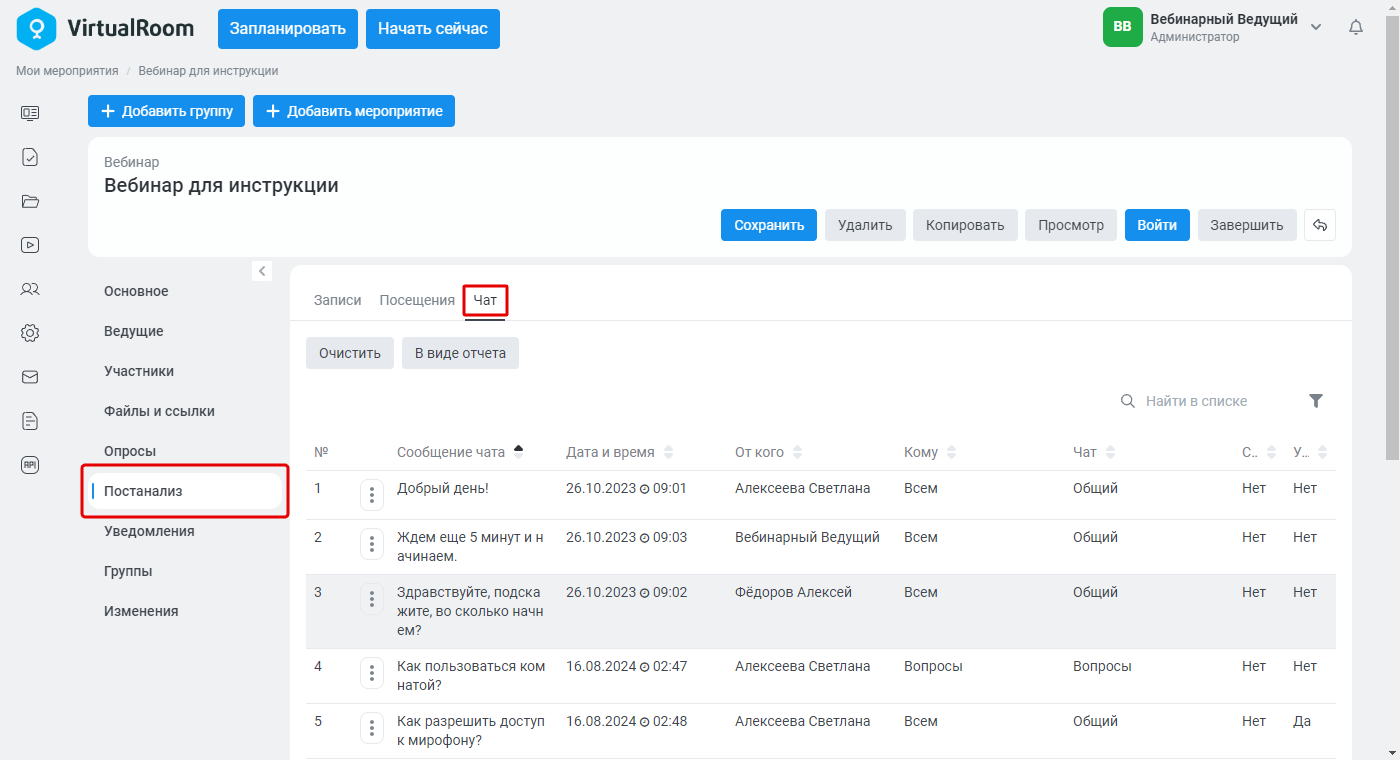This screenshot has width=1400, height=760.
Task: Open the Файлы и ссылки section
Action: [159, 411]
